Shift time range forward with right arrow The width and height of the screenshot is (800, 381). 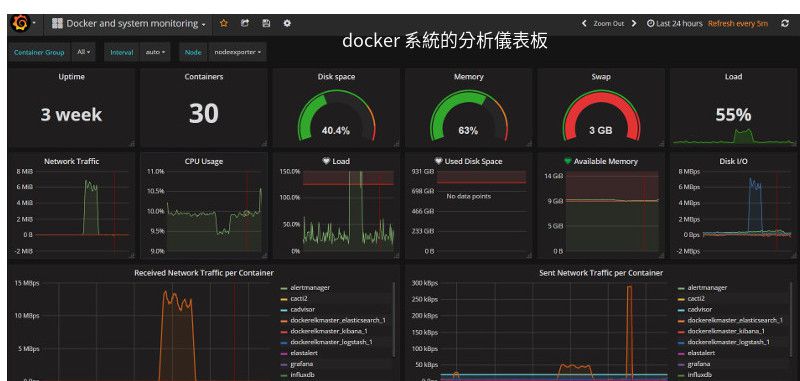point(634,23)
